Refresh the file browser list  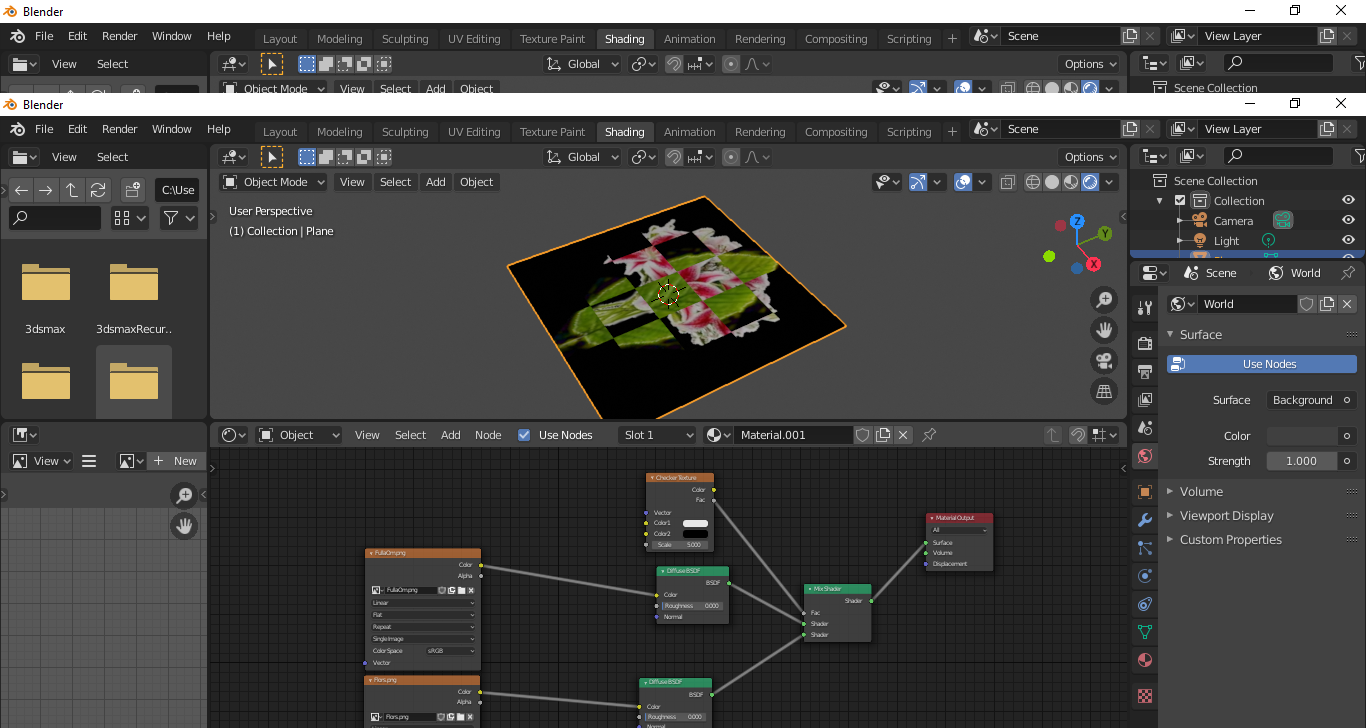pyautogui.click(x=98, y=190)
